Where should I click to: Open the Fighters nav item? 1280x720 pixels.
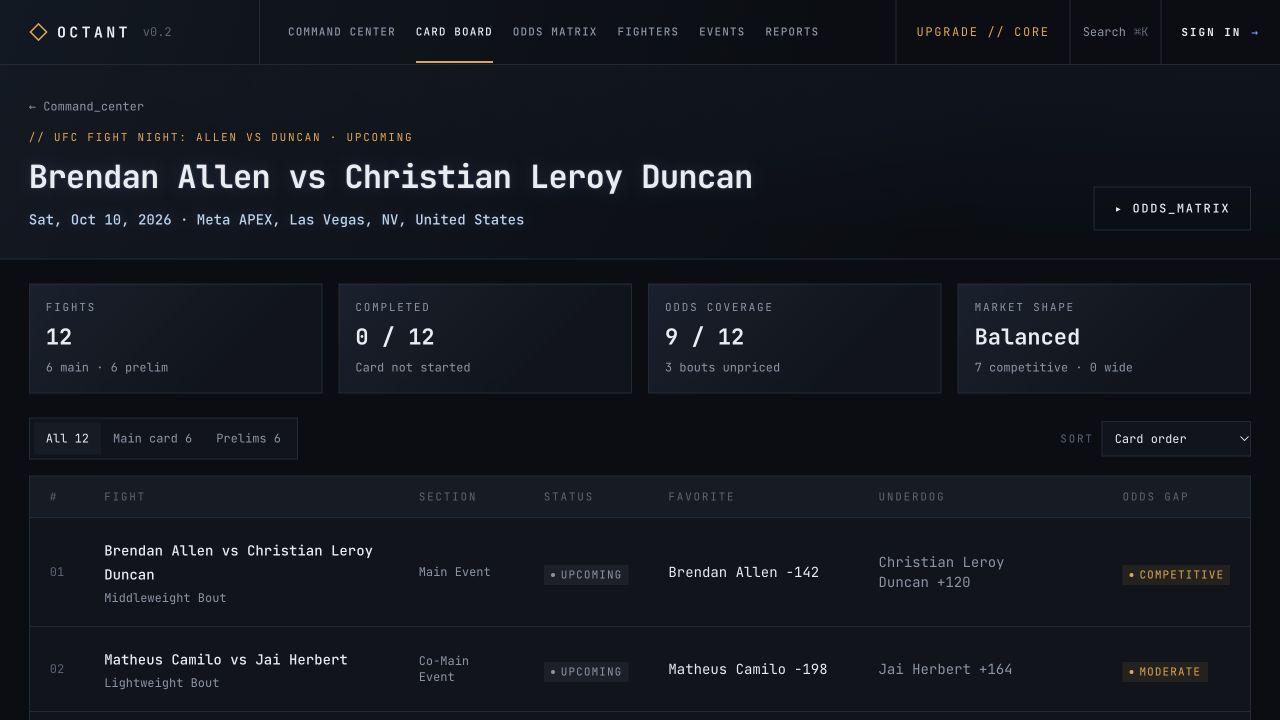(648, 32)
